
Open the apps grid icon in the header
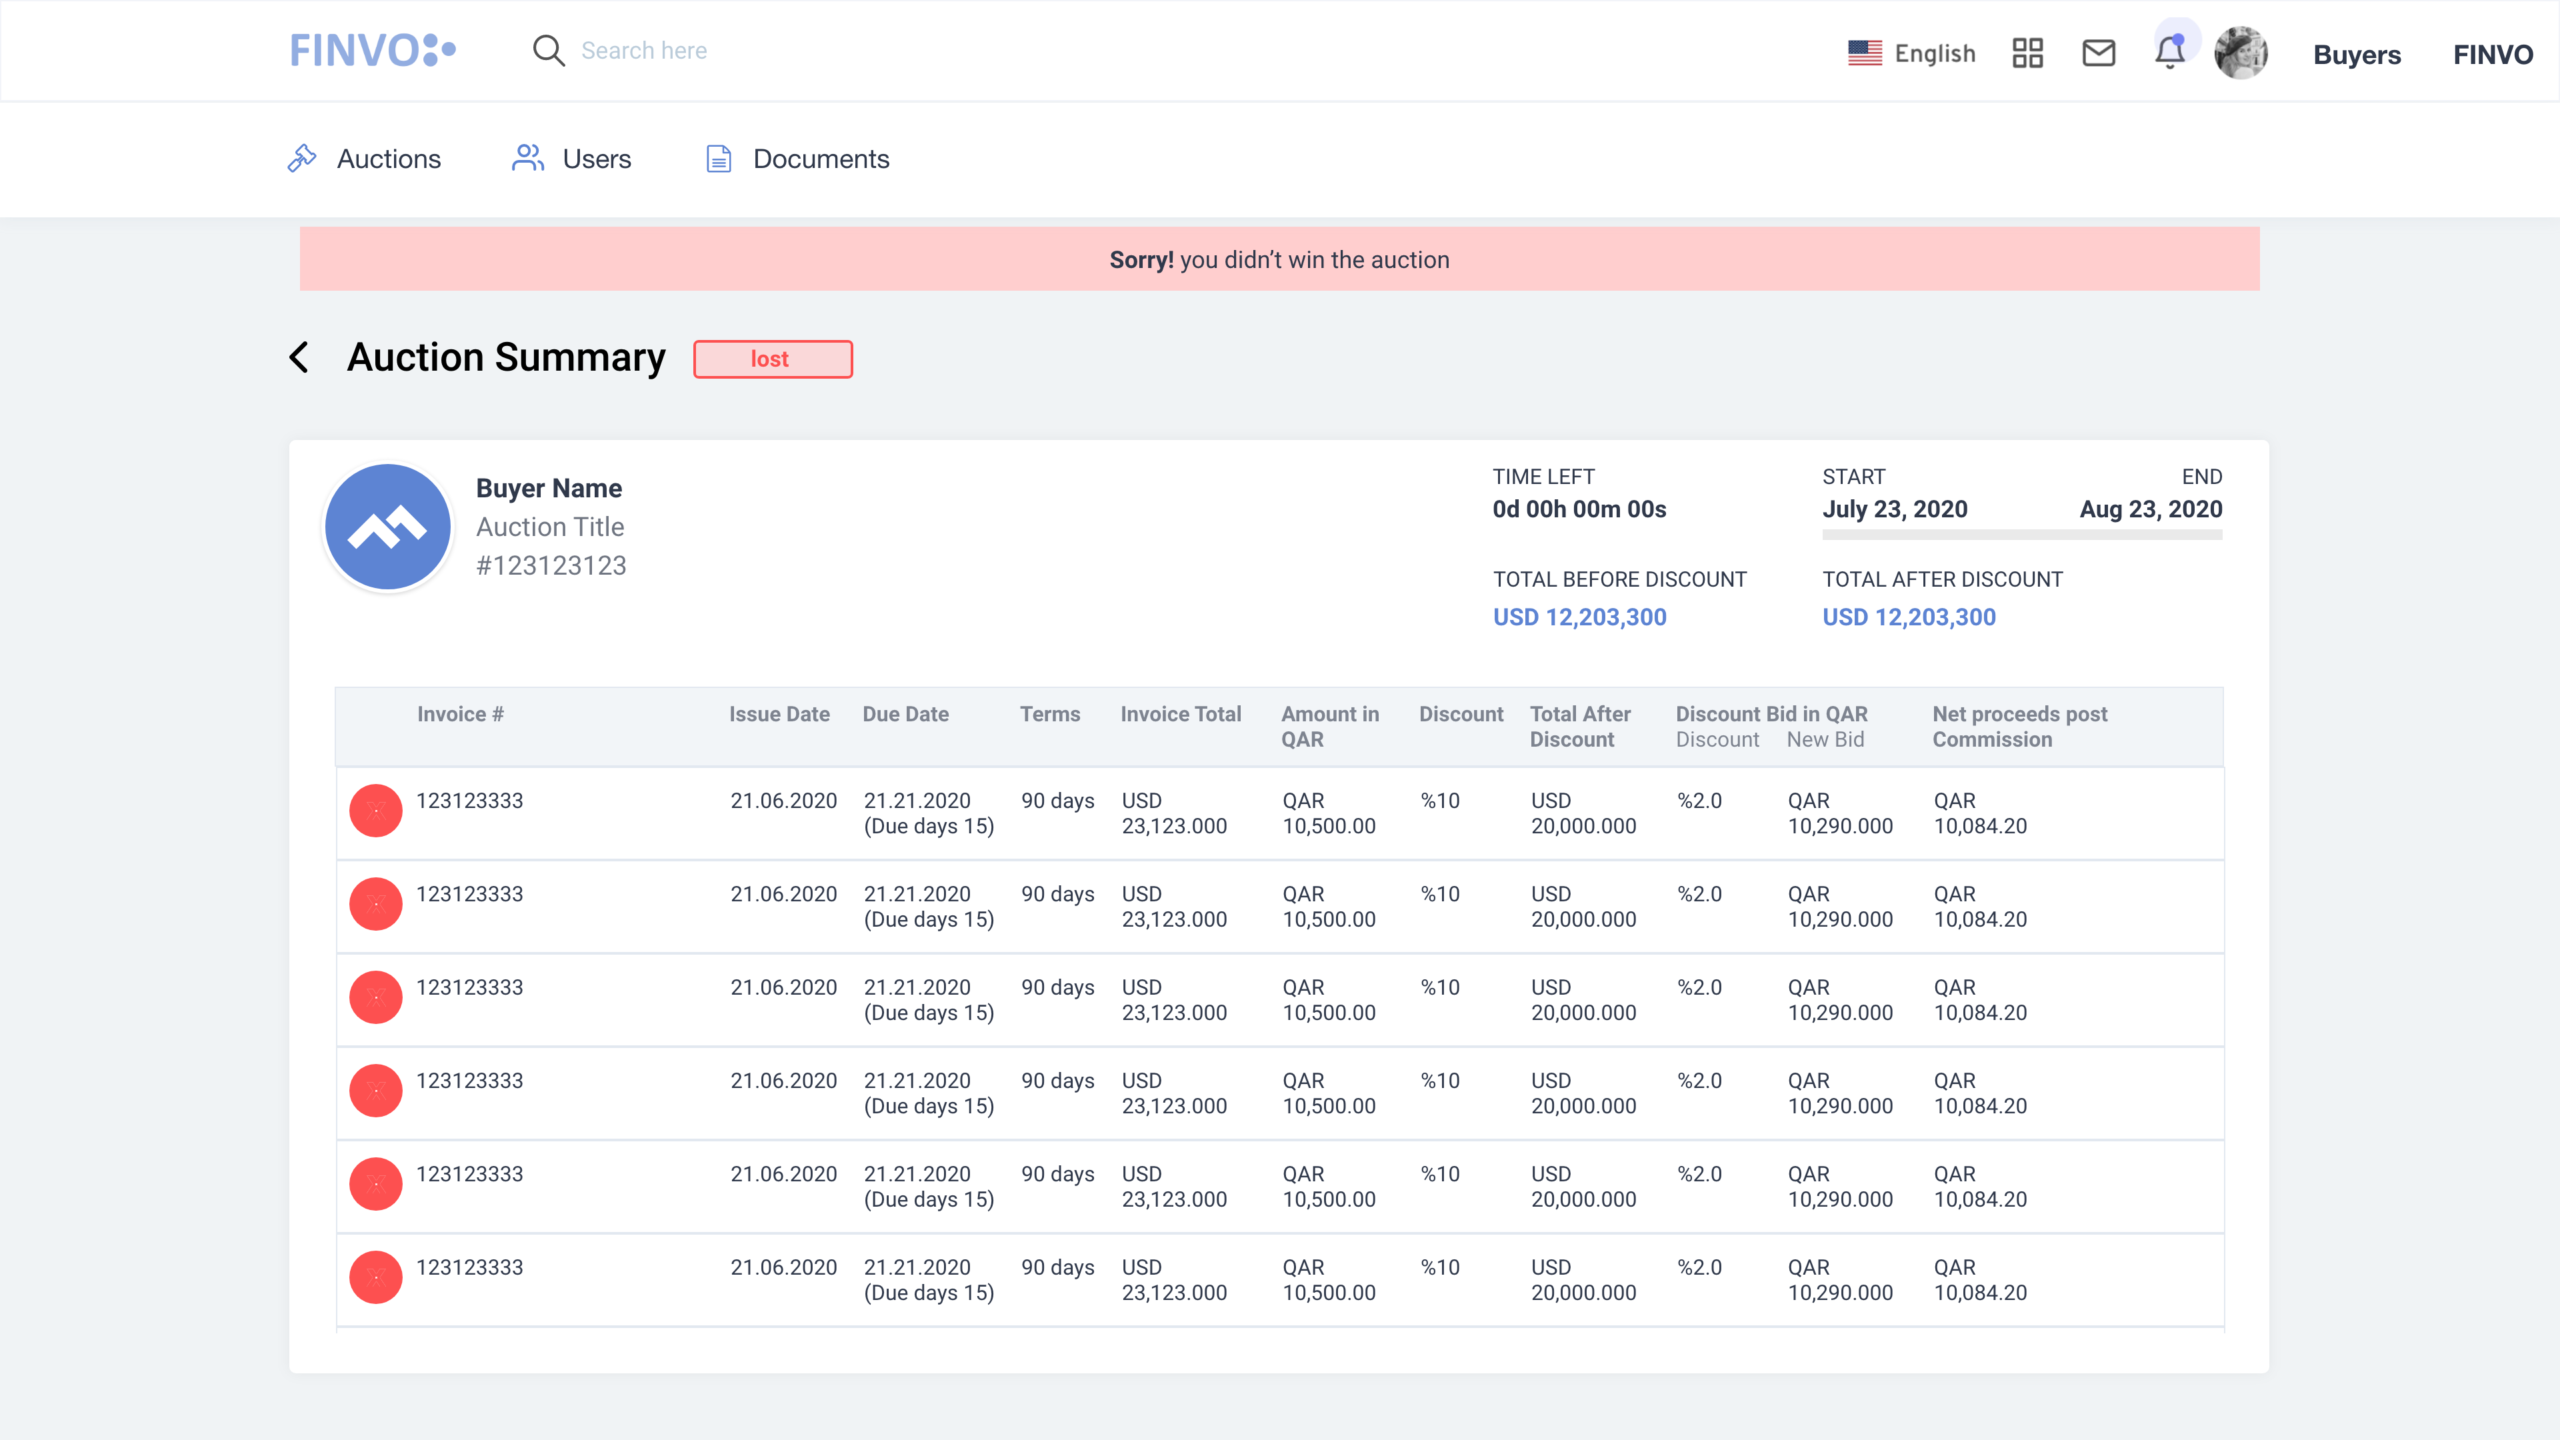pos(2026,53)
